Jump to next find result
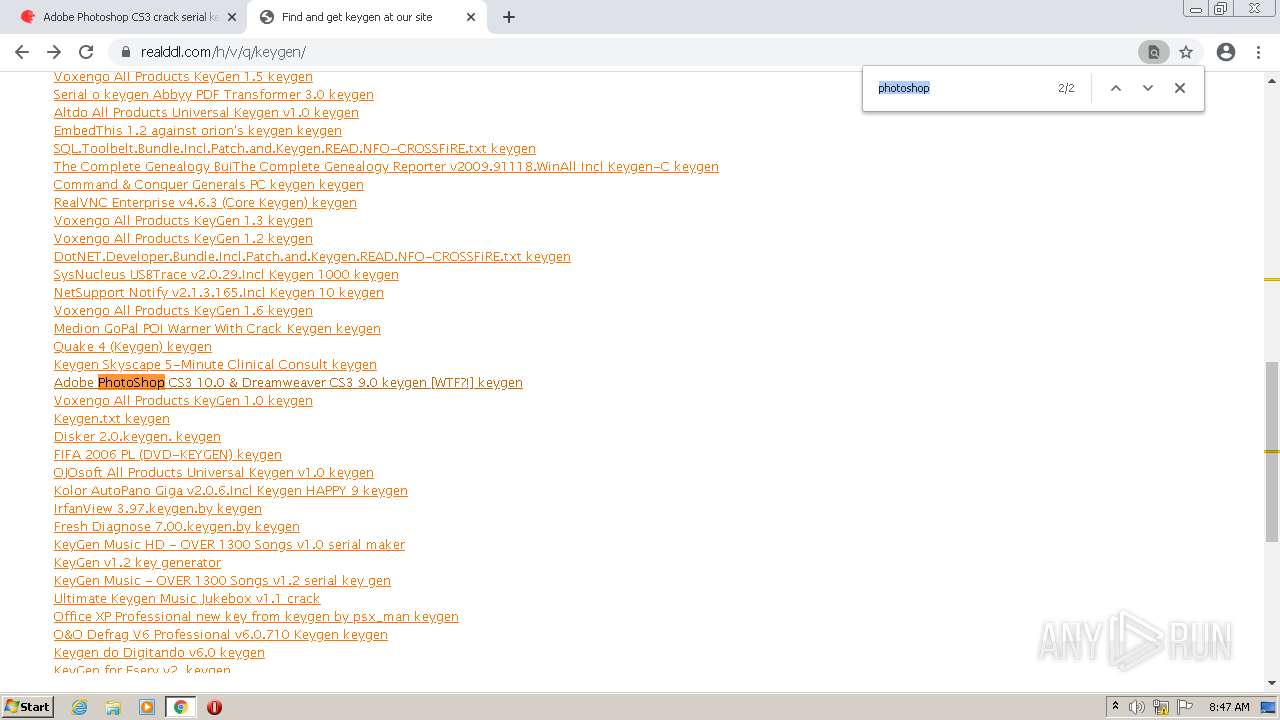The image size is (1280, 720). tap(1148, 88)
